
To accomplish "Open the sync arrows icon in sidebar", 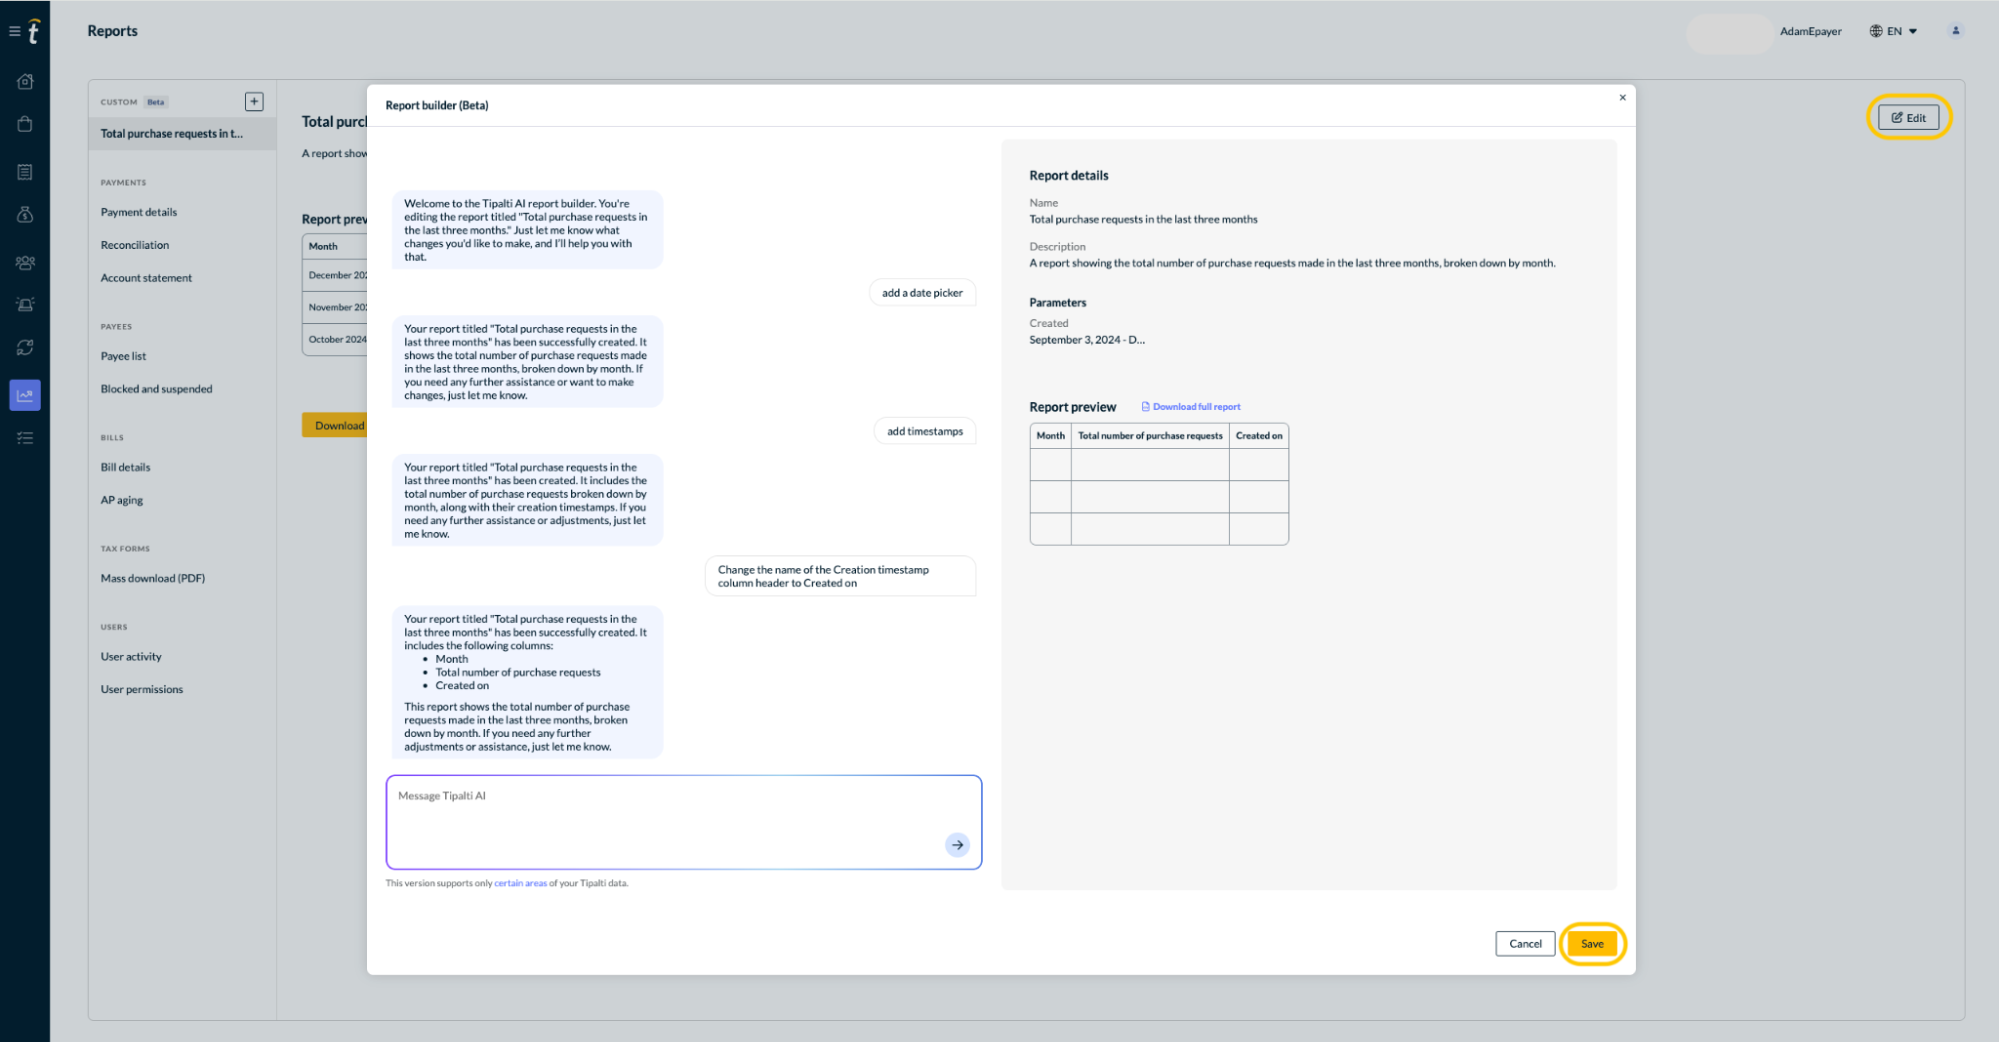I will pos(25,347).
